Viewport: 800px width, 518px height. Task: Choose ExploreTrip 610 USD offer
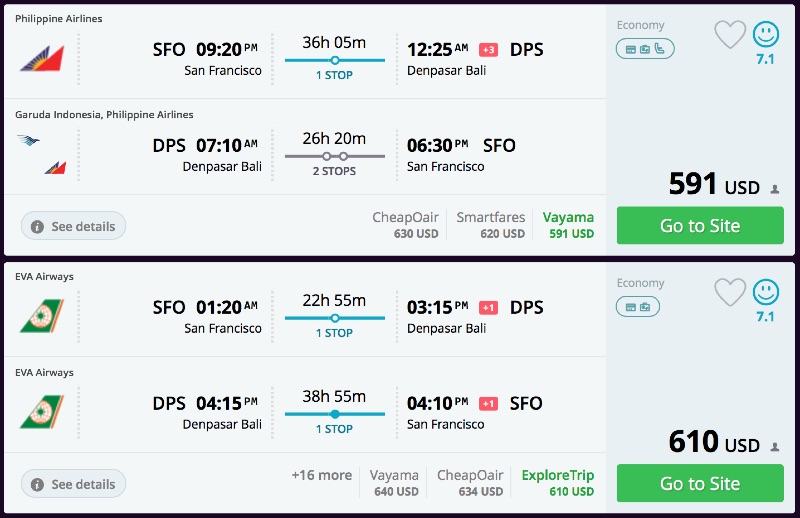pos(558,483)
